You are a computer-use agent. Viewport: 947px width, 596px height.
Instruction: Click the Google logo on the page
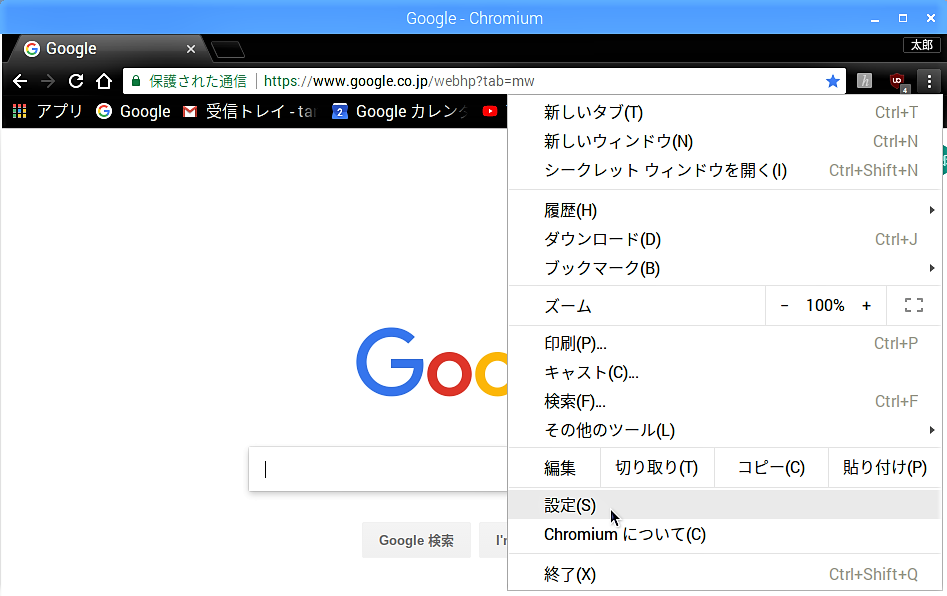431,362
